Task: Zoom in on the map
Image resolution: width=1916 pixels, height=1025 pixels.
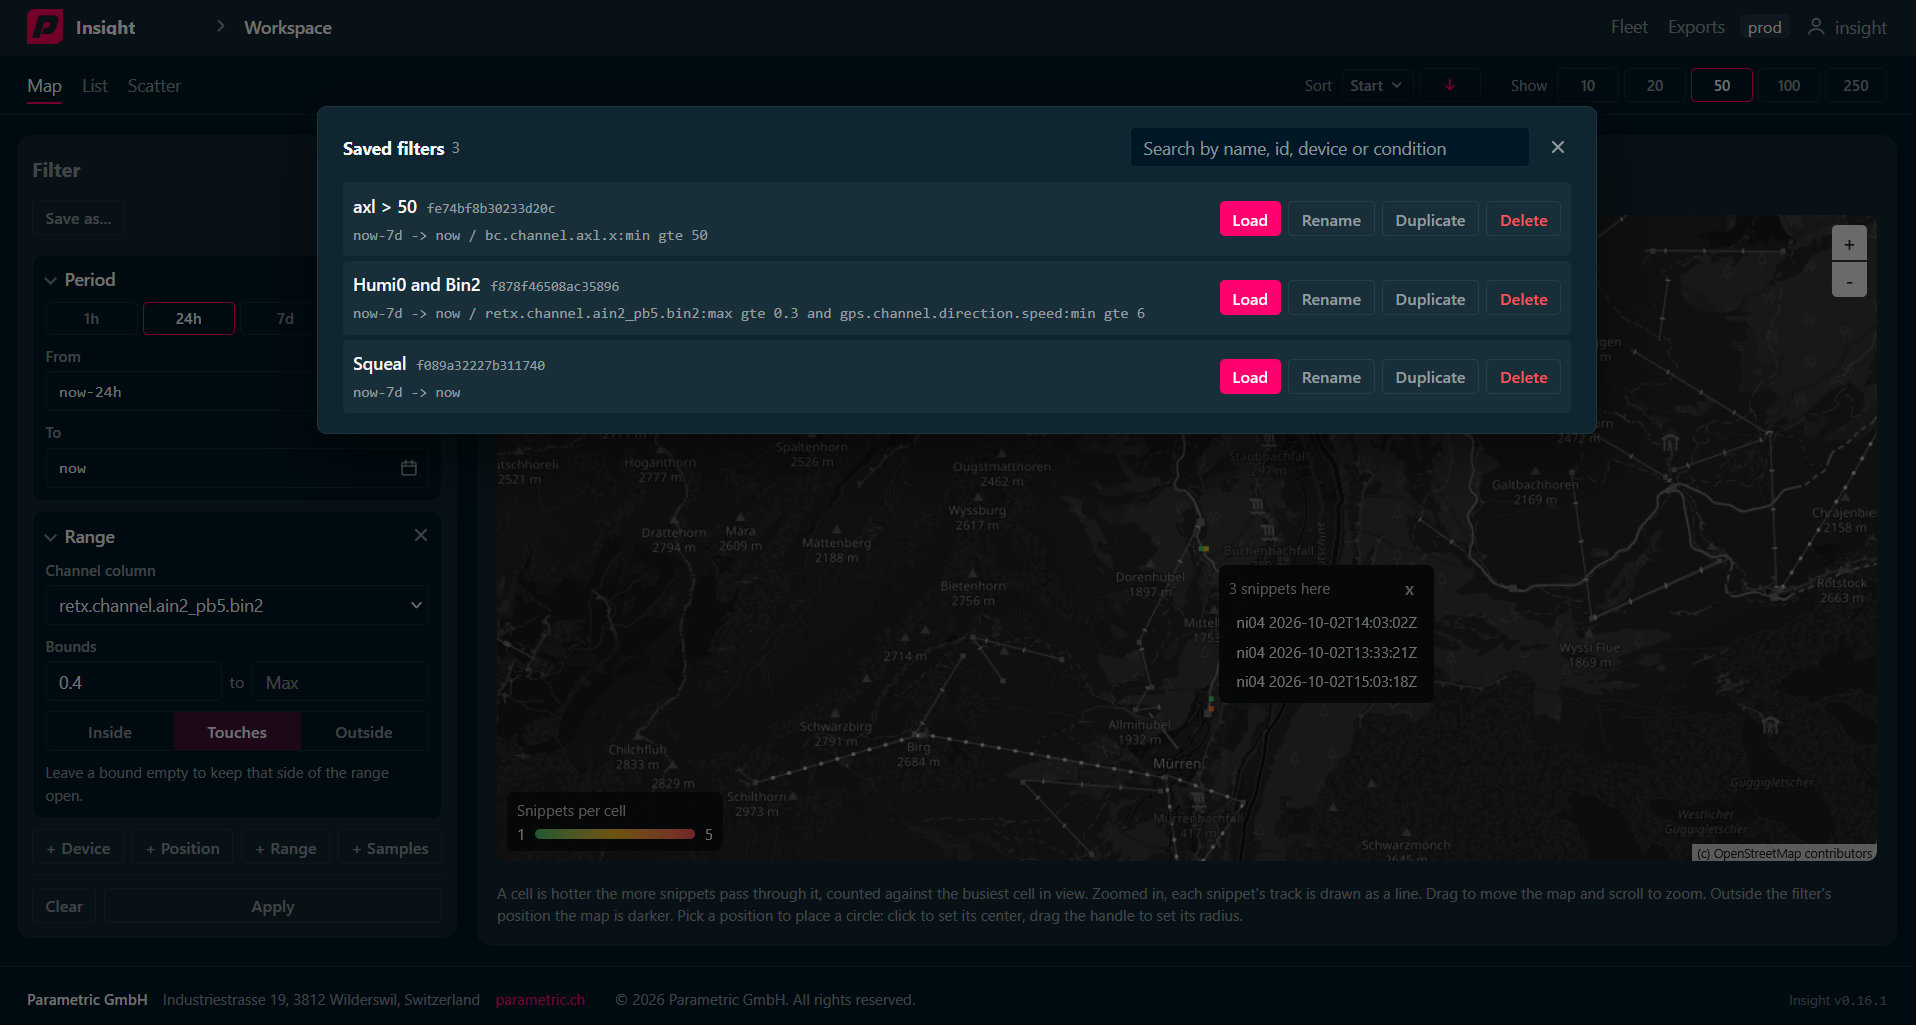Action: [1849, 244]
